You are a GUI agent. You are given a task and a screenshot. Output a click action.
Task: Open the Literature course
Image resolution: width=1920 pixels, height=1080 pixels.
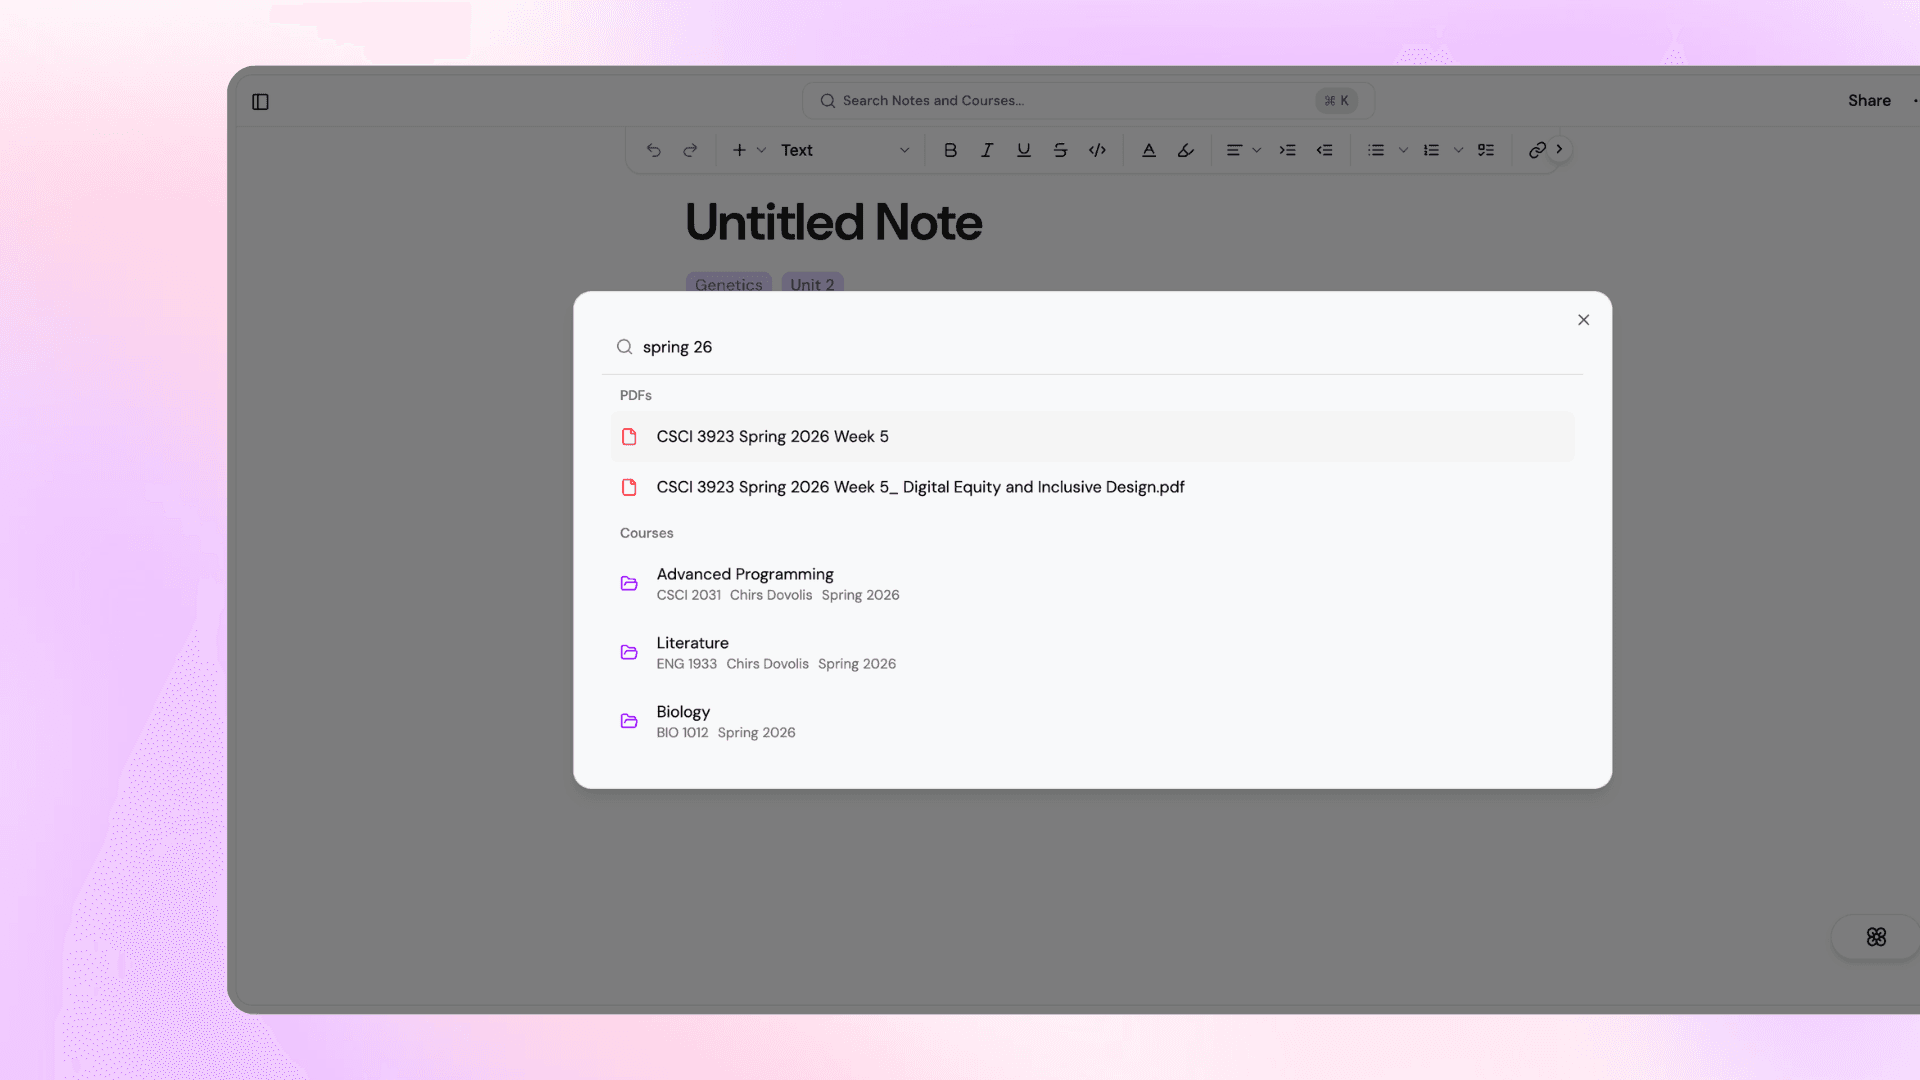[x=1092, y=653]
